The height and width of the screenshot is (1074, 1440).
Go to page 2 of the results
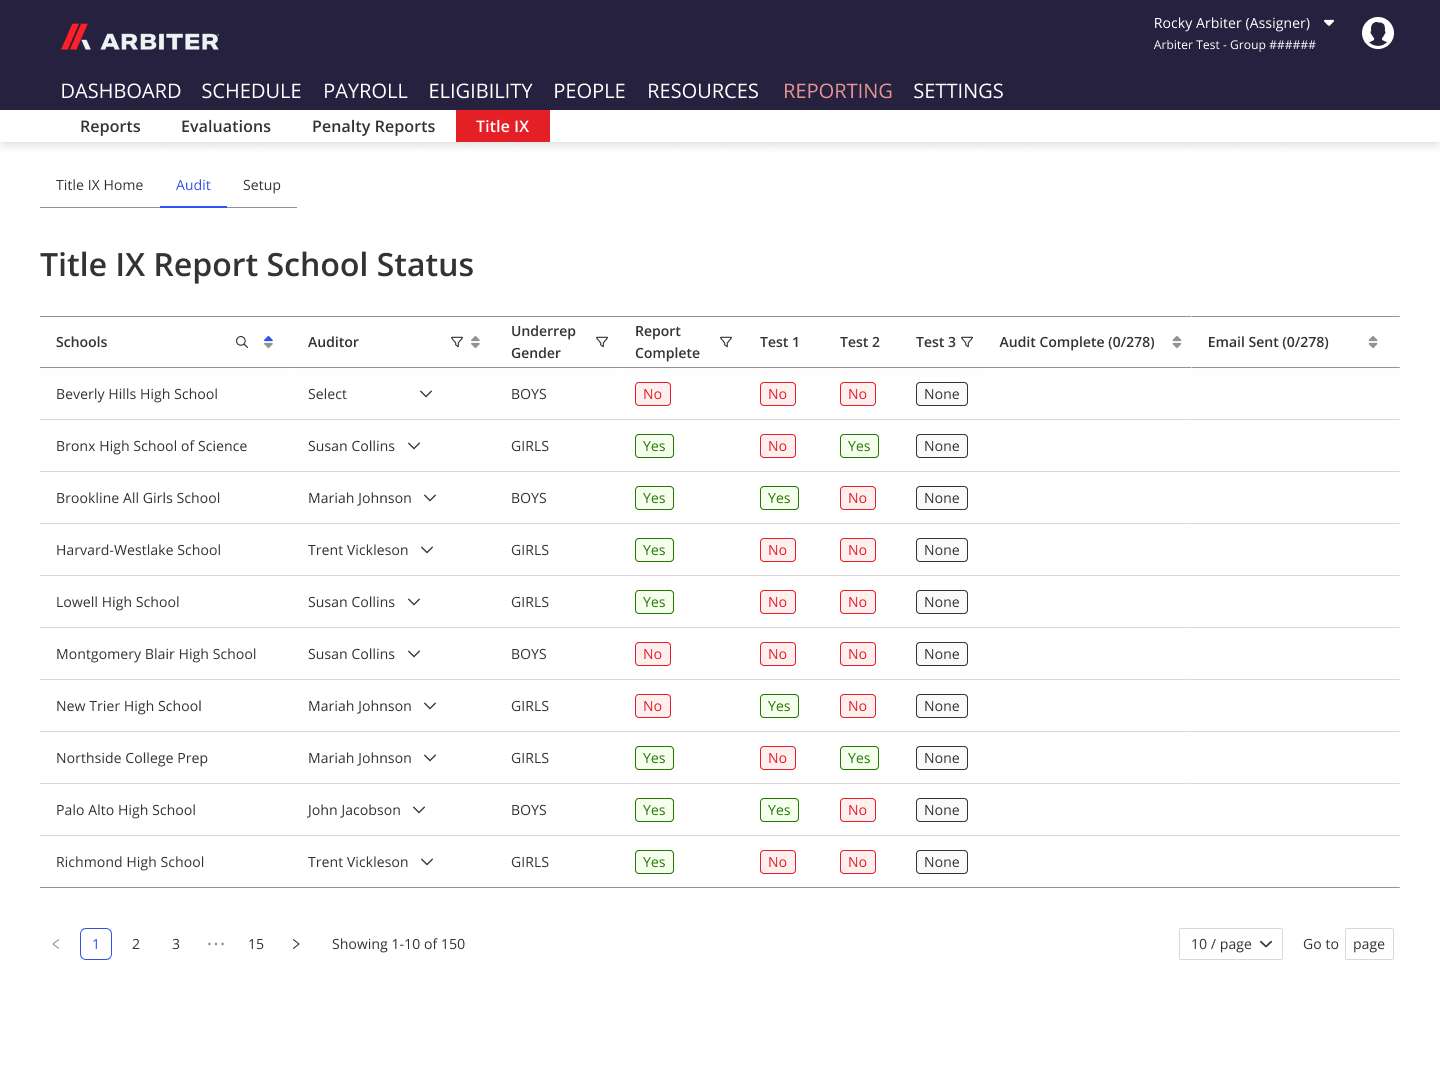pyautogui.click(x=135, y=943)
